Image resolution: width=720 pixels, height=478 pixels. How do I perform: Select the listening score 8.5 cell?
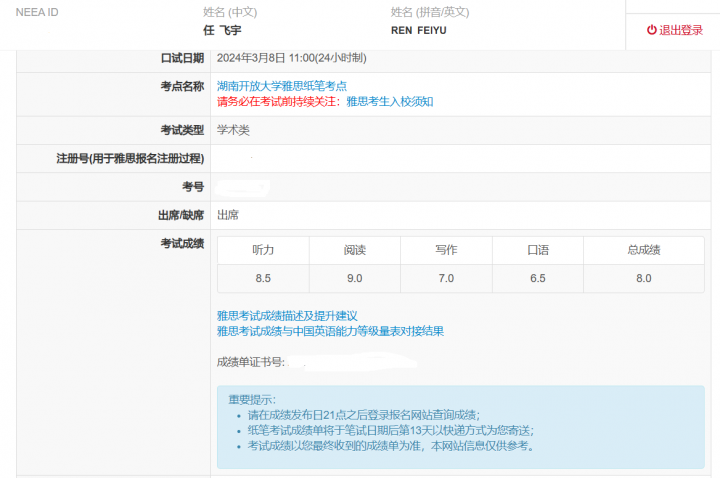coord(263,278)
